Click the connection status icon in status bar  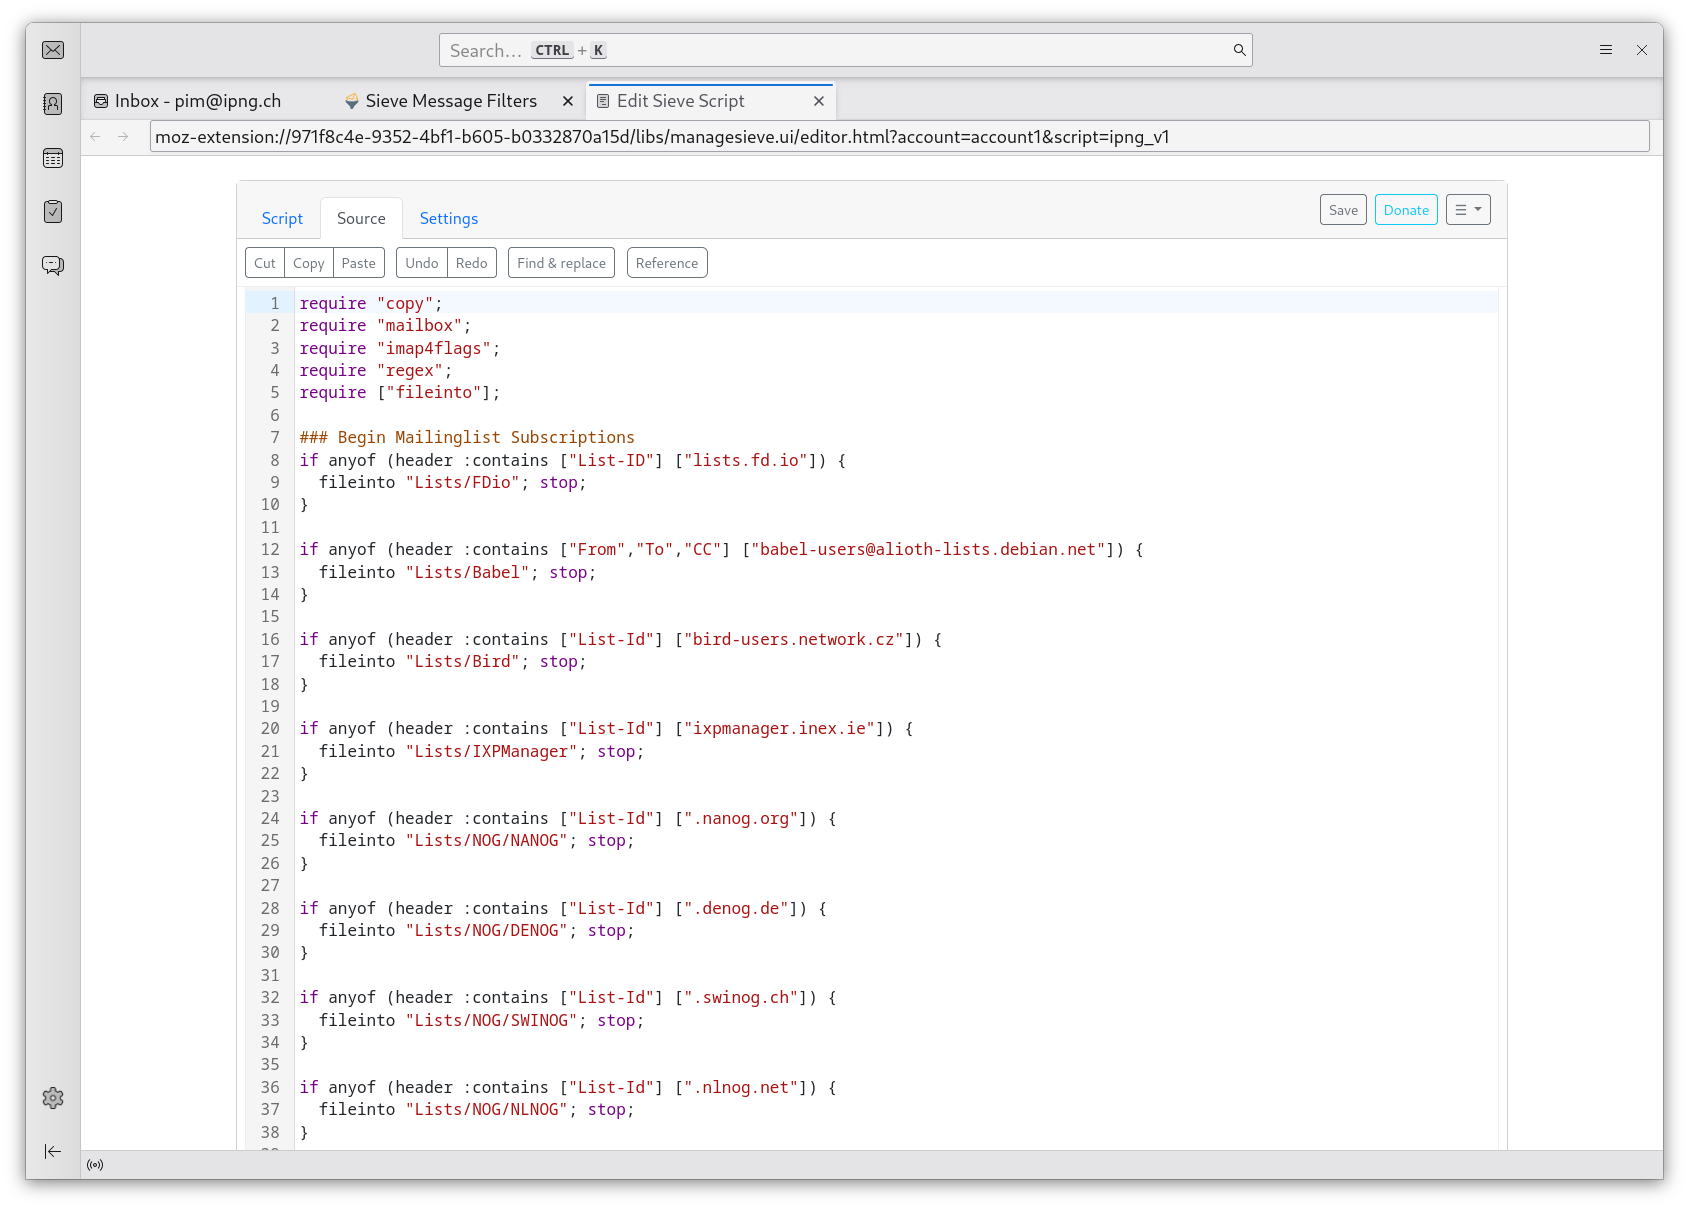coord(95,1165)
